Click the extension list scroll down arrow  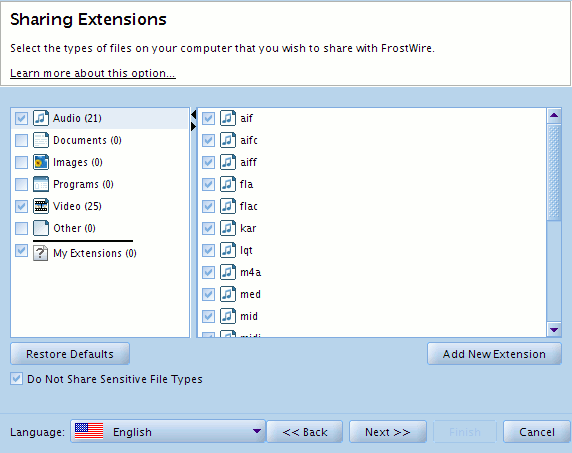coord(554,330)
